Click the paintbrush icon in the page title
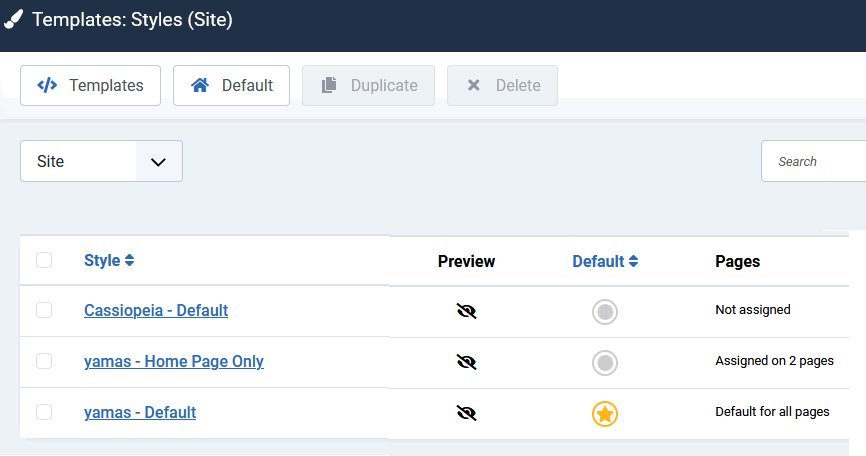866x456 pixels. (13, 20)
